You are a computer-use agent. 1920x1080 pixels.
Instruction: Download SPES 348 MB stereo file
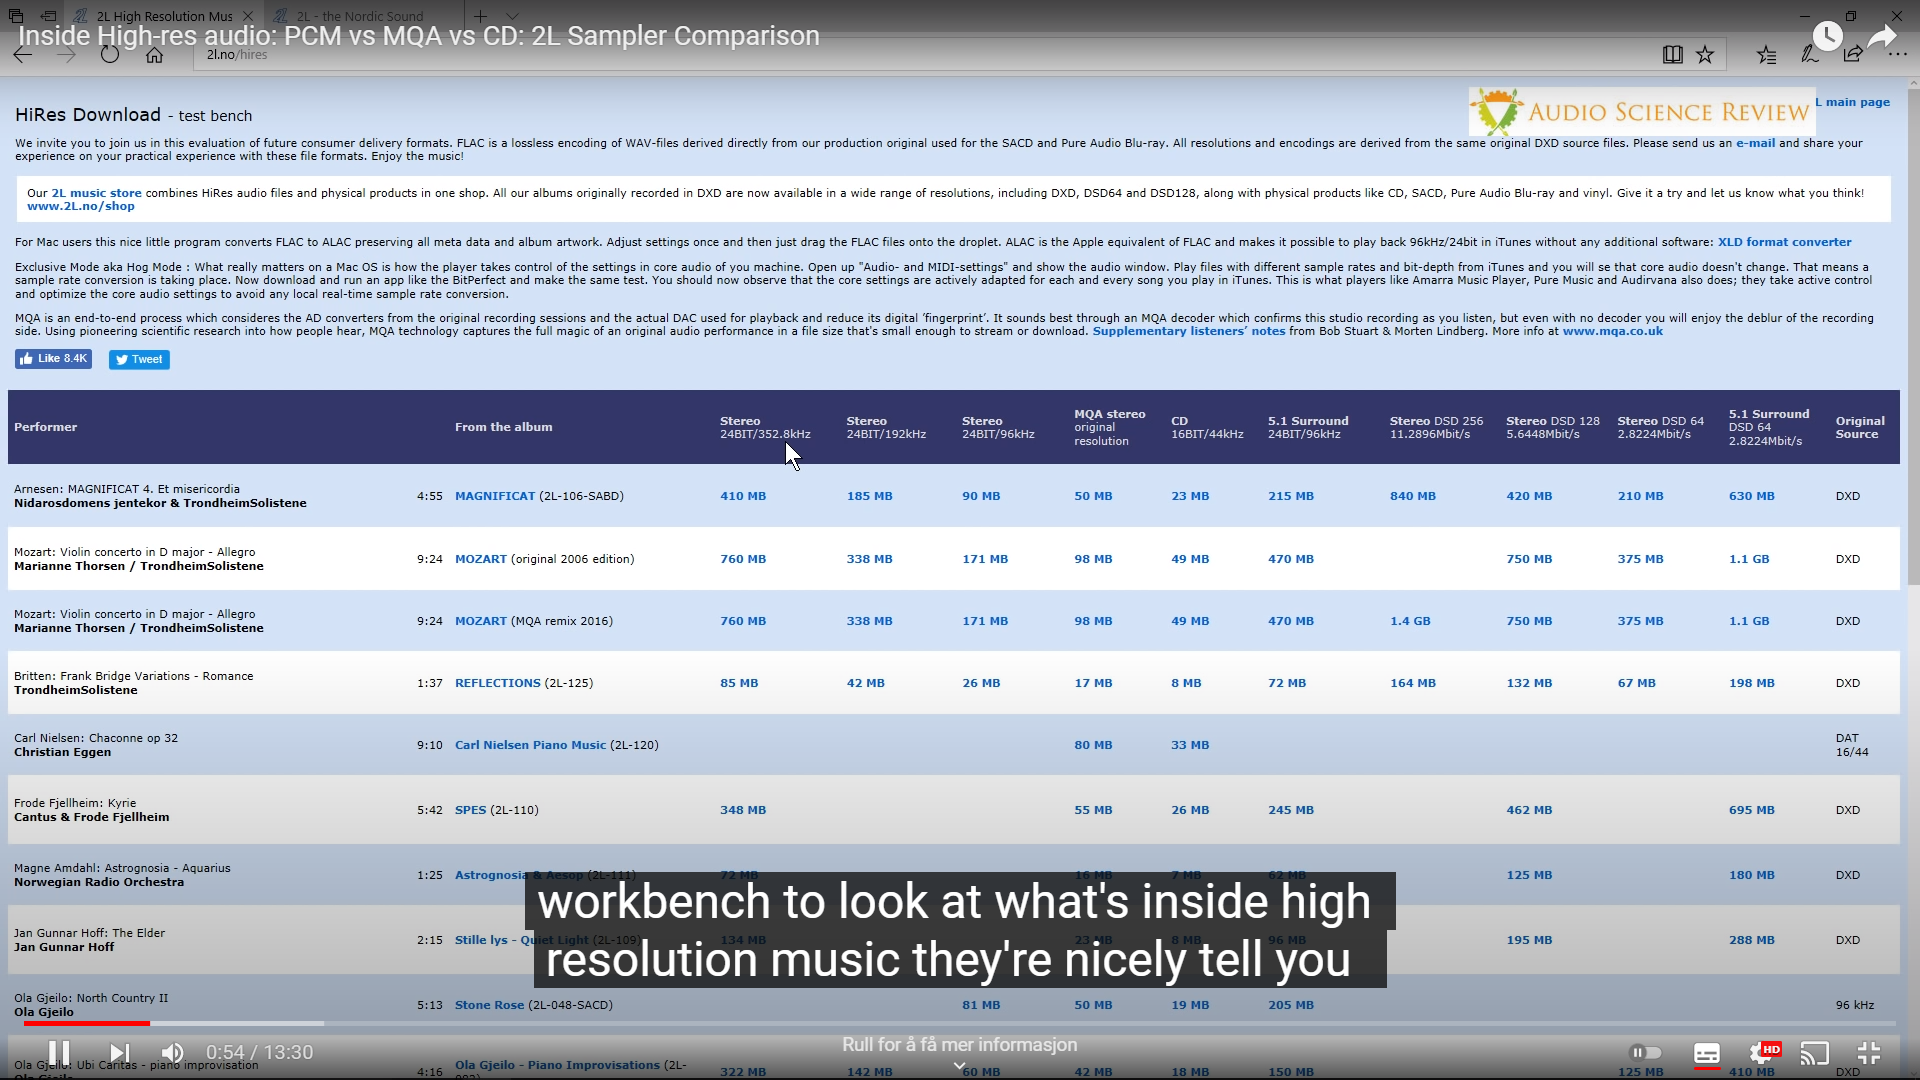tap(743, 810)
